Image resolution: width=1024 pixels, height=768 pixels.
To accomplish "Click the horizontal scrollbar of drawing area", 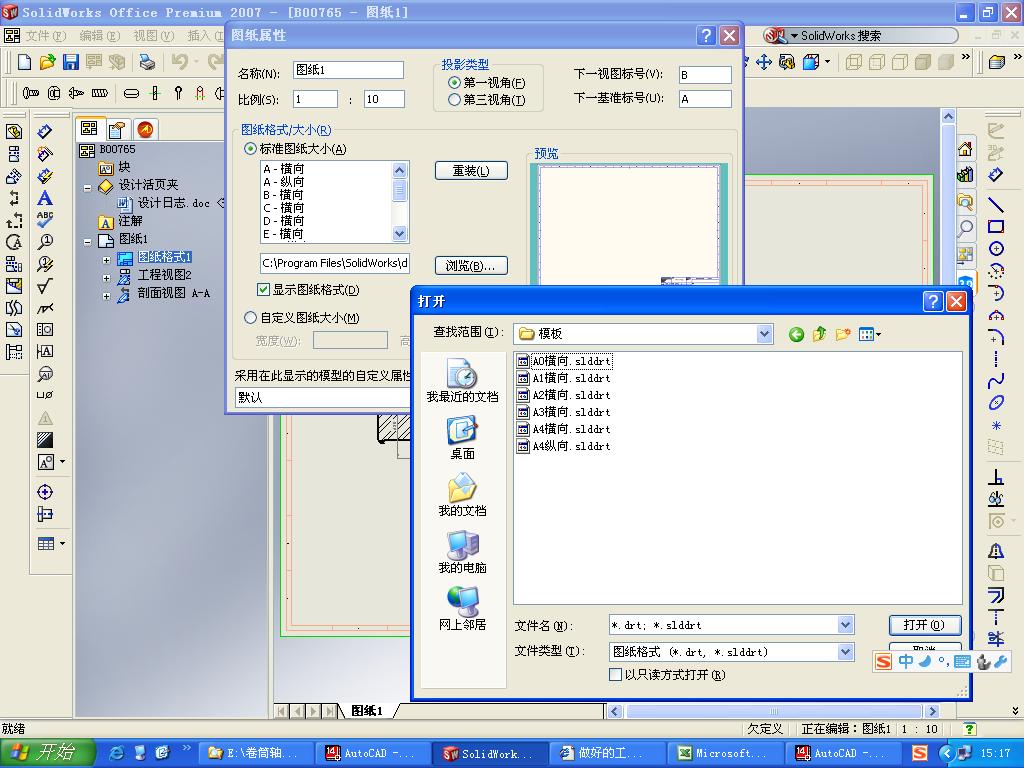I will click(x=773, y=711).
